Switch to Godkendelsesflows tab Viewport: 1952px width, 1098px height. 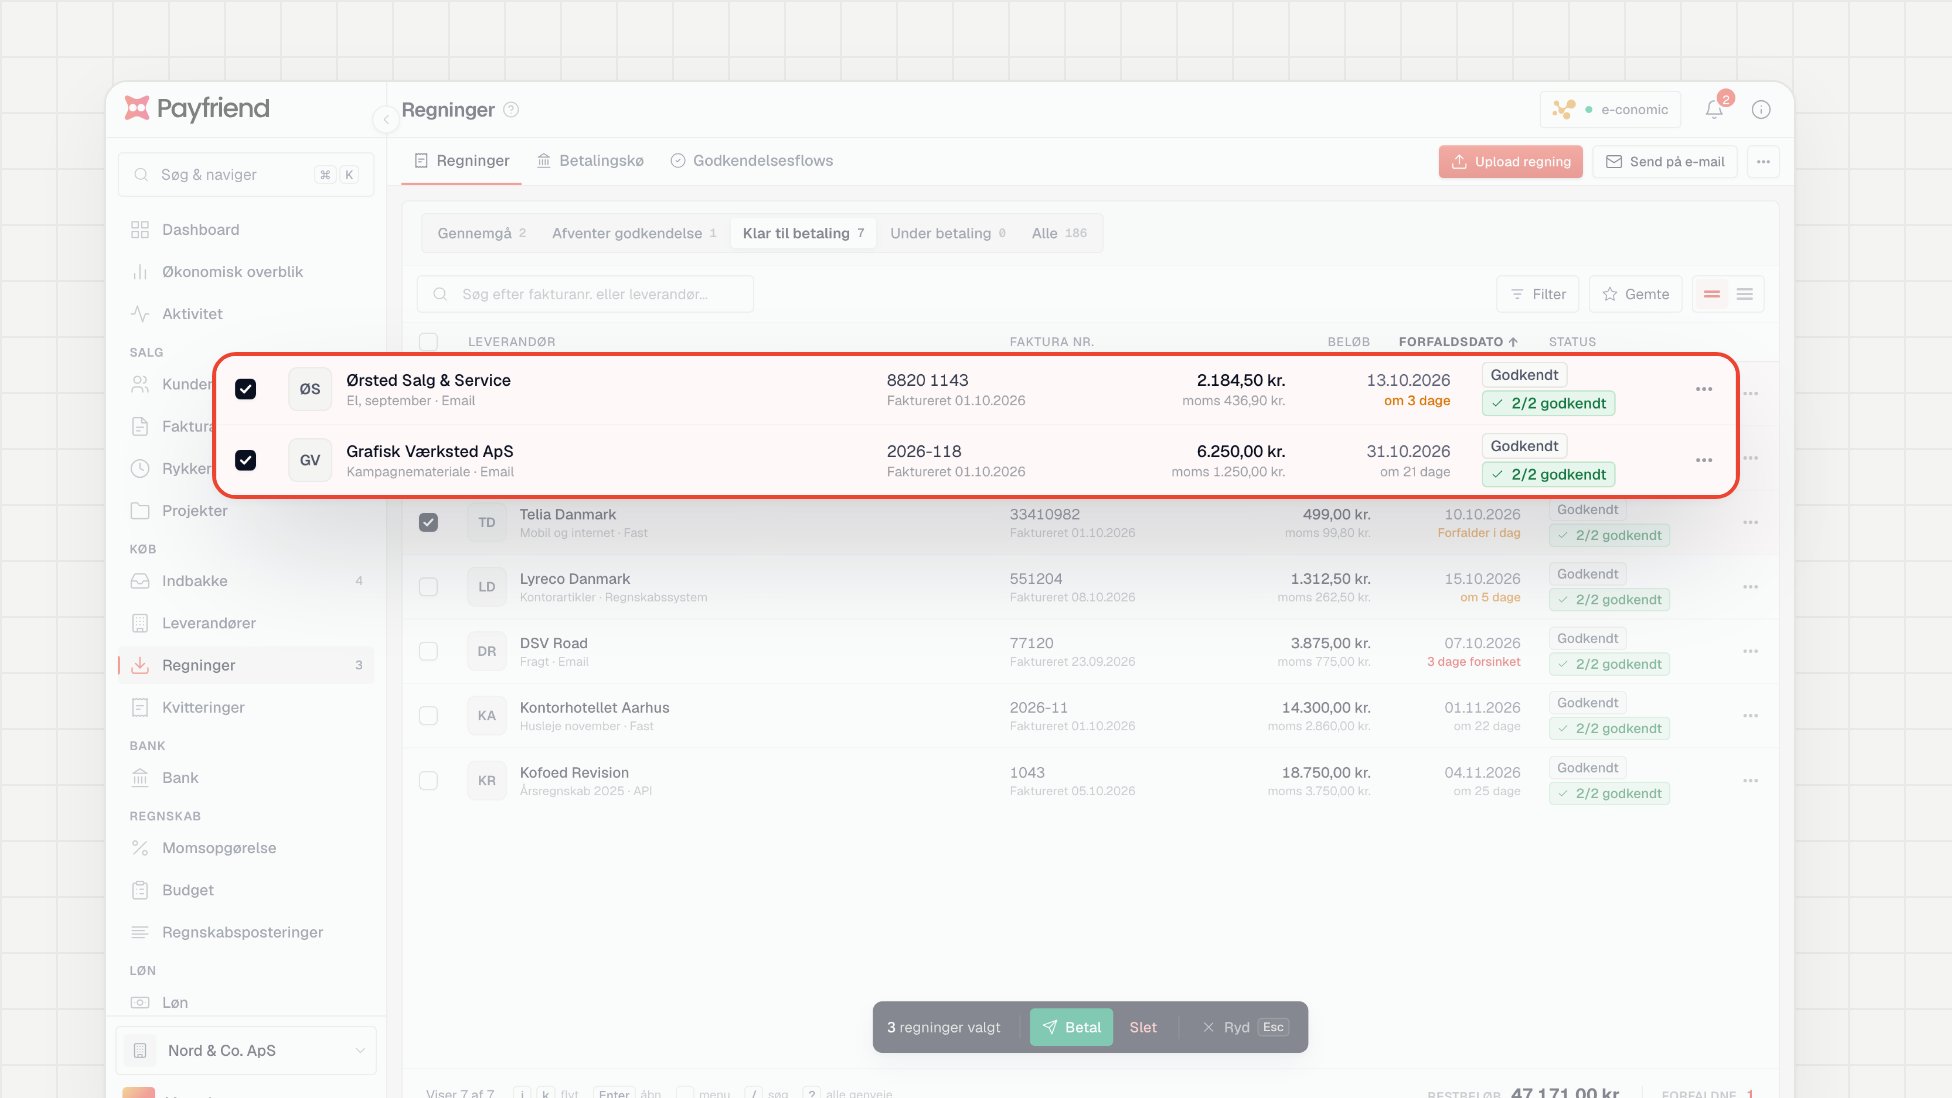(x=751, y=161)
